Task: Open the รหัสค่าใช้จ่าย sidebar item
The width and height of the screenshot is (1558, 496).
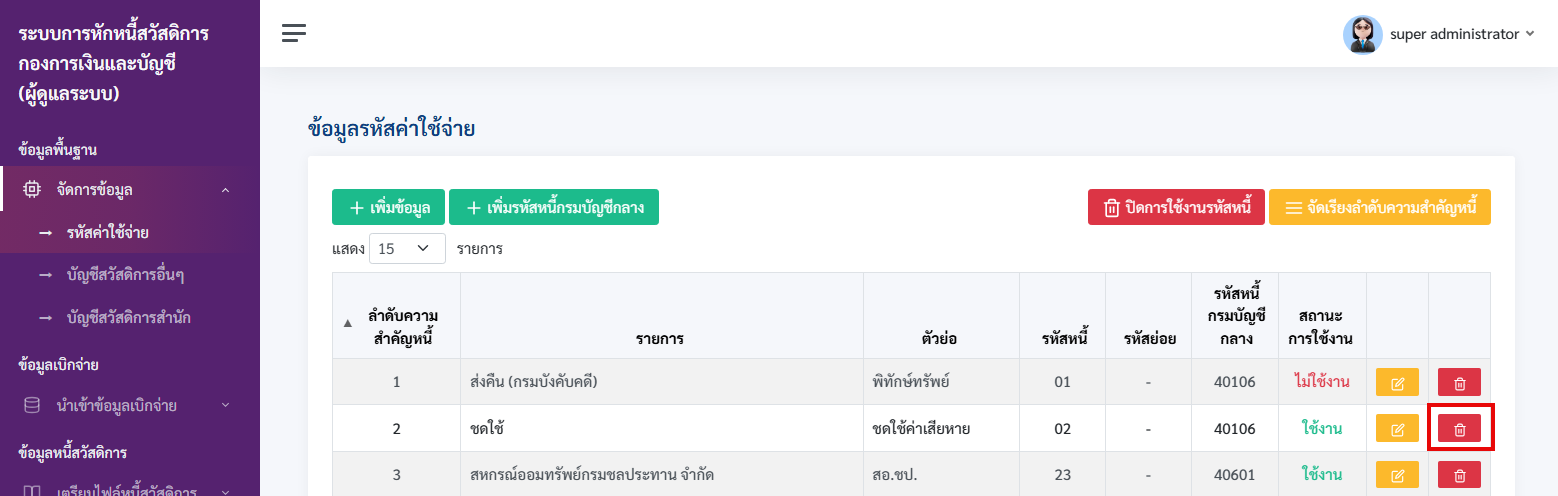Action: click(108, 232)
